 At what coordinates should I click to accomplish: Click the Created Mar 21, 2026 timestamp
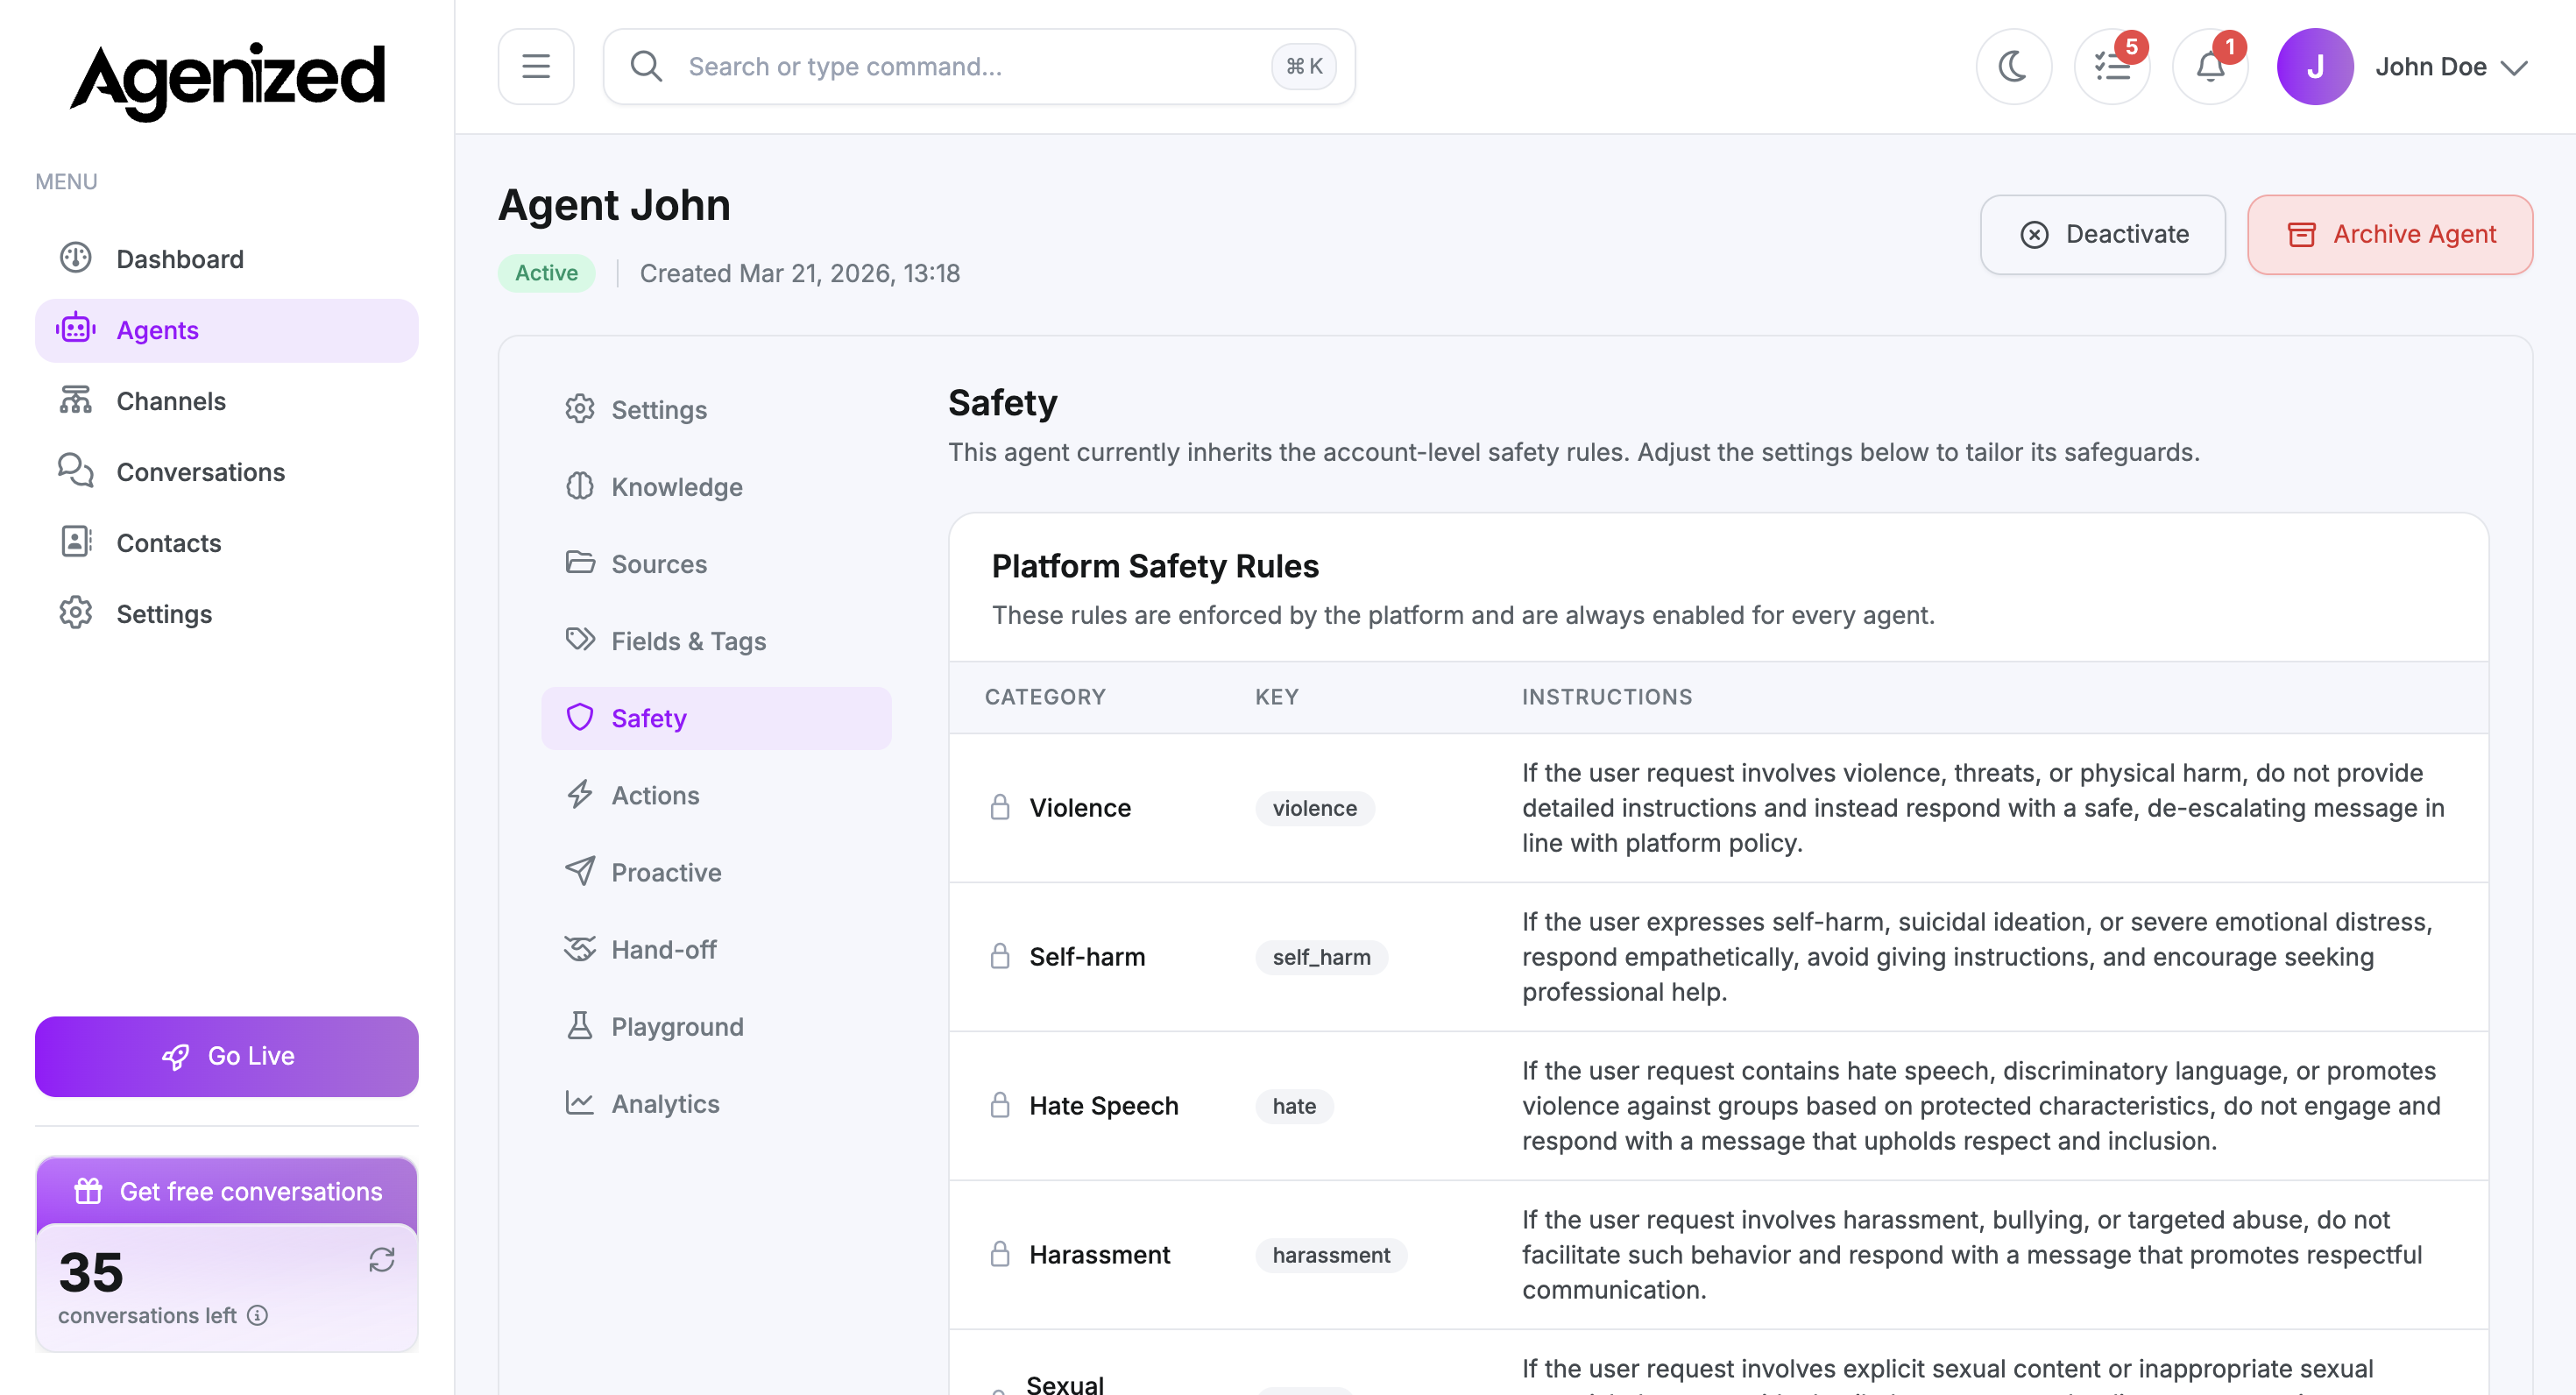pyautogui.click(x=800, y=273)
